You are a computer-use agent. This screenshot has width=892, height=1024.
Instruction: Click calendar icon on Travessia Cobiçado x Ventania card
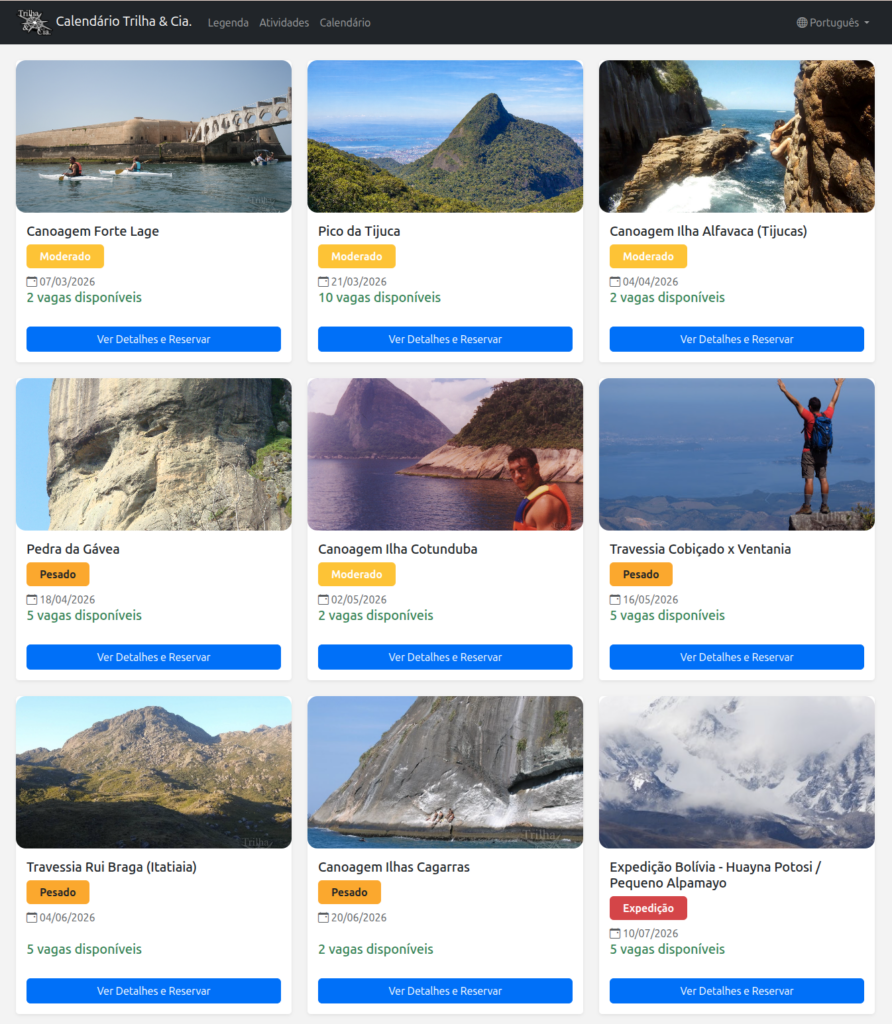coord(615,600)
